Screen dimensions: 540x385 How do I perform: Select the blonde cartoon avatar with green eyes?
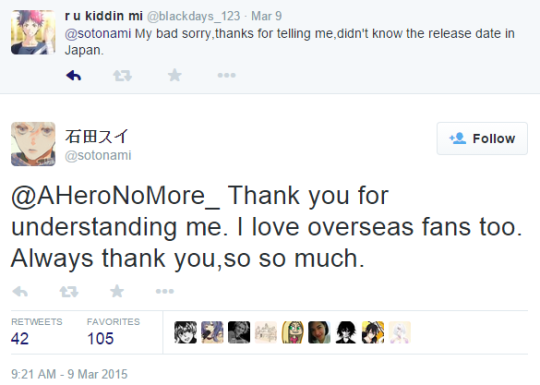click(292, 332)
